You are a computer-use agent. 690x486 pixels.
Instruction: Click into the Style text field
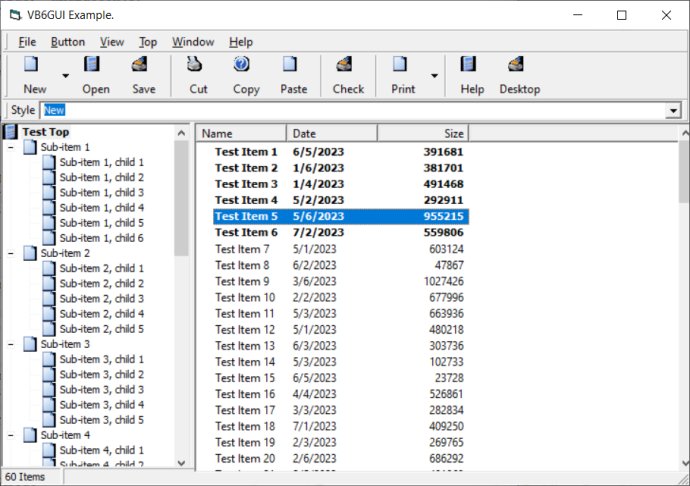354,110
